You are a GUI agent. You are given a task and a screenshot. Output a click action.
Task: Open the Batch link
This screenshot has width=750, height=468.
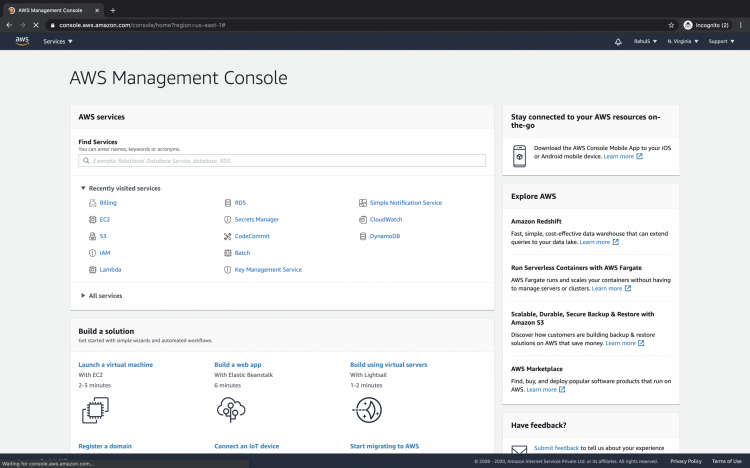pos(243,253)
